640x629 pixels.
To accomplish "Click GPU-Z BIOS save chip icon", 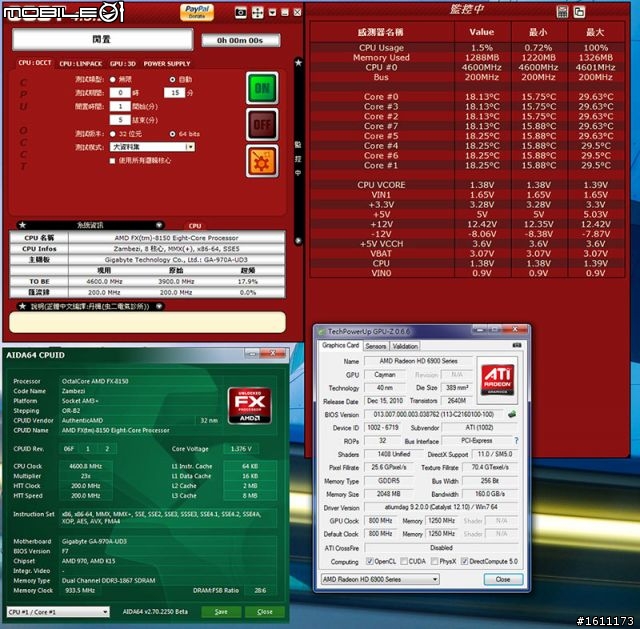I will coord(512,414).
